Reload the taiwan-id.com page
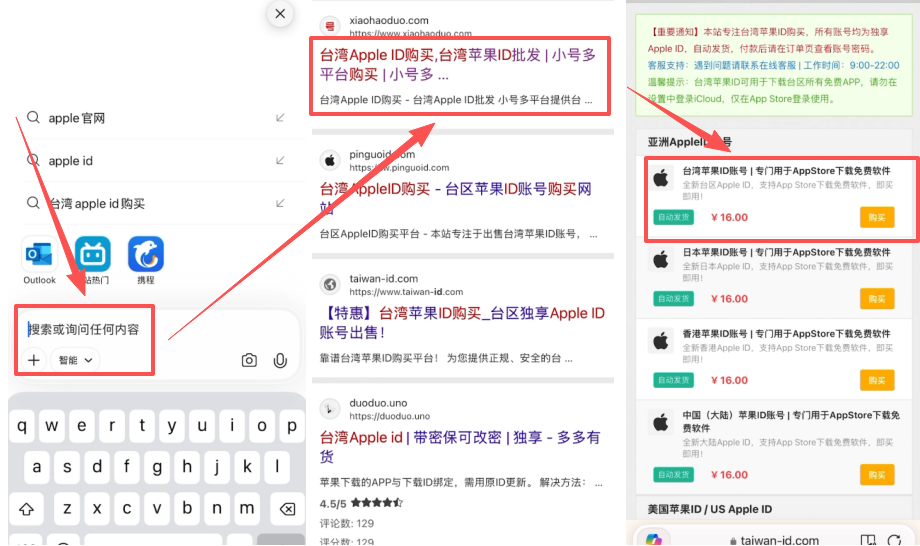Screen dimensions: 920x546 point(894,540)
